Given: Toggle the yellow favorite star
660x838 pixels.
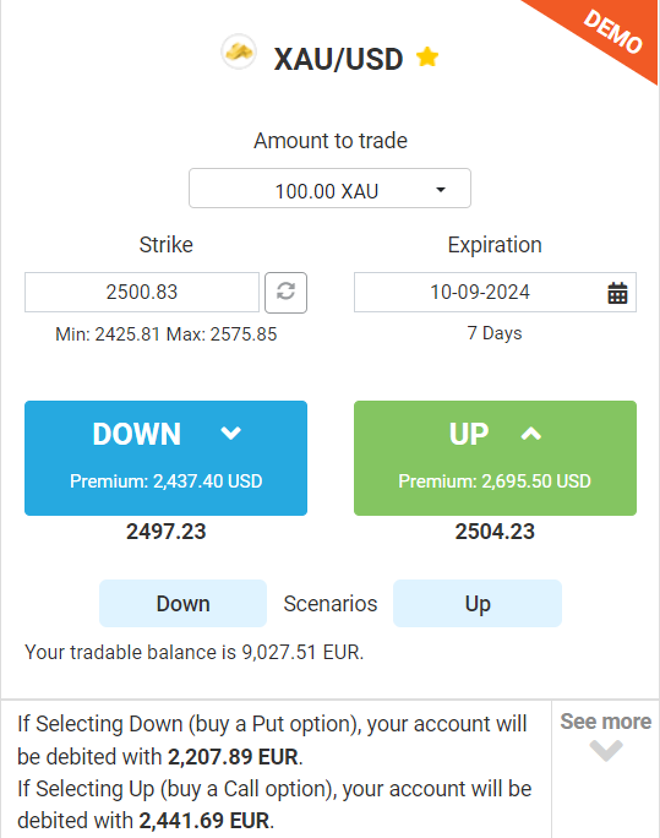Looking at the screenshot, I should pyautogui.click(x=428, y=57).
